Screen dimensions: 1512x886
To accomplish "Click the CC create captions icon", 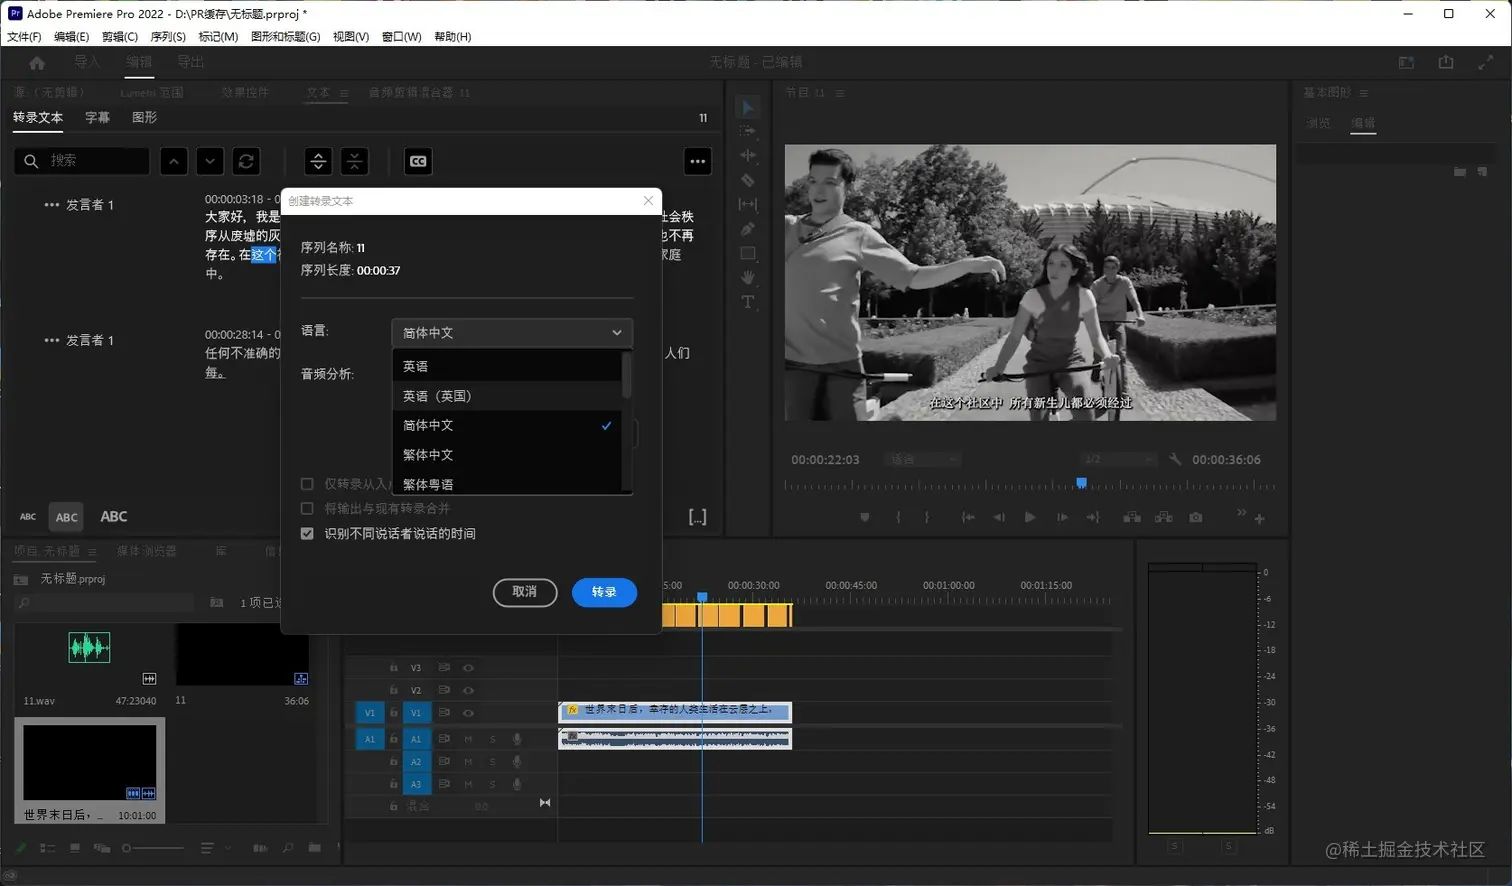I will [418, 161].
